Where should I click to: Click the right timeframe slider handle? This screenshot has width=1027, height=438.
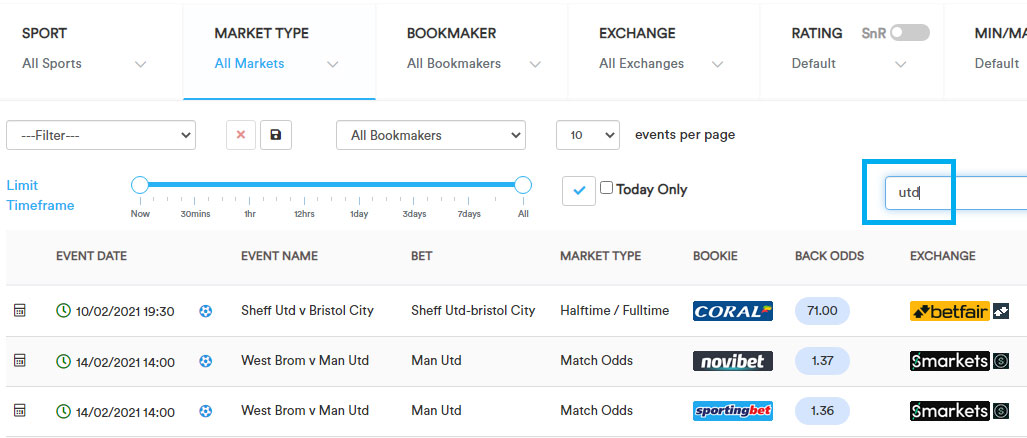523,185
